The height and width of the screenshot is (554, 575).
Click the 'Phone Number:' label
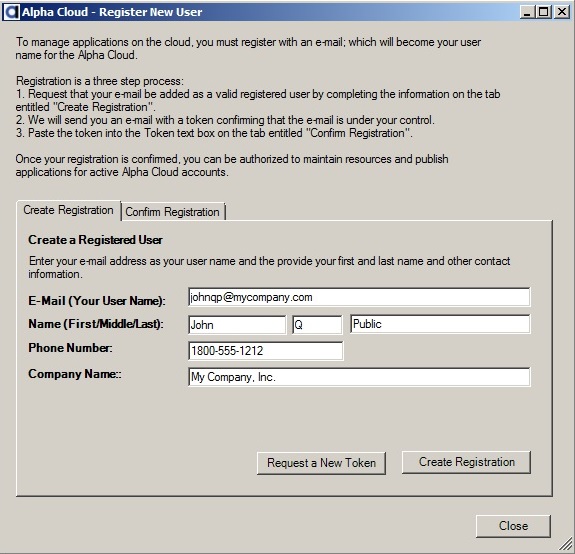70,348
